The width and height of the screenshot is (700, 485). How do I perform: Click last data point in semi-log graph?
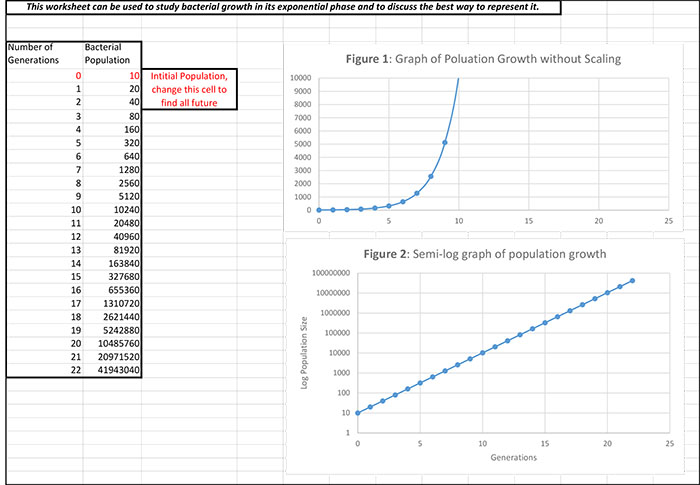[x=632, y=281]
